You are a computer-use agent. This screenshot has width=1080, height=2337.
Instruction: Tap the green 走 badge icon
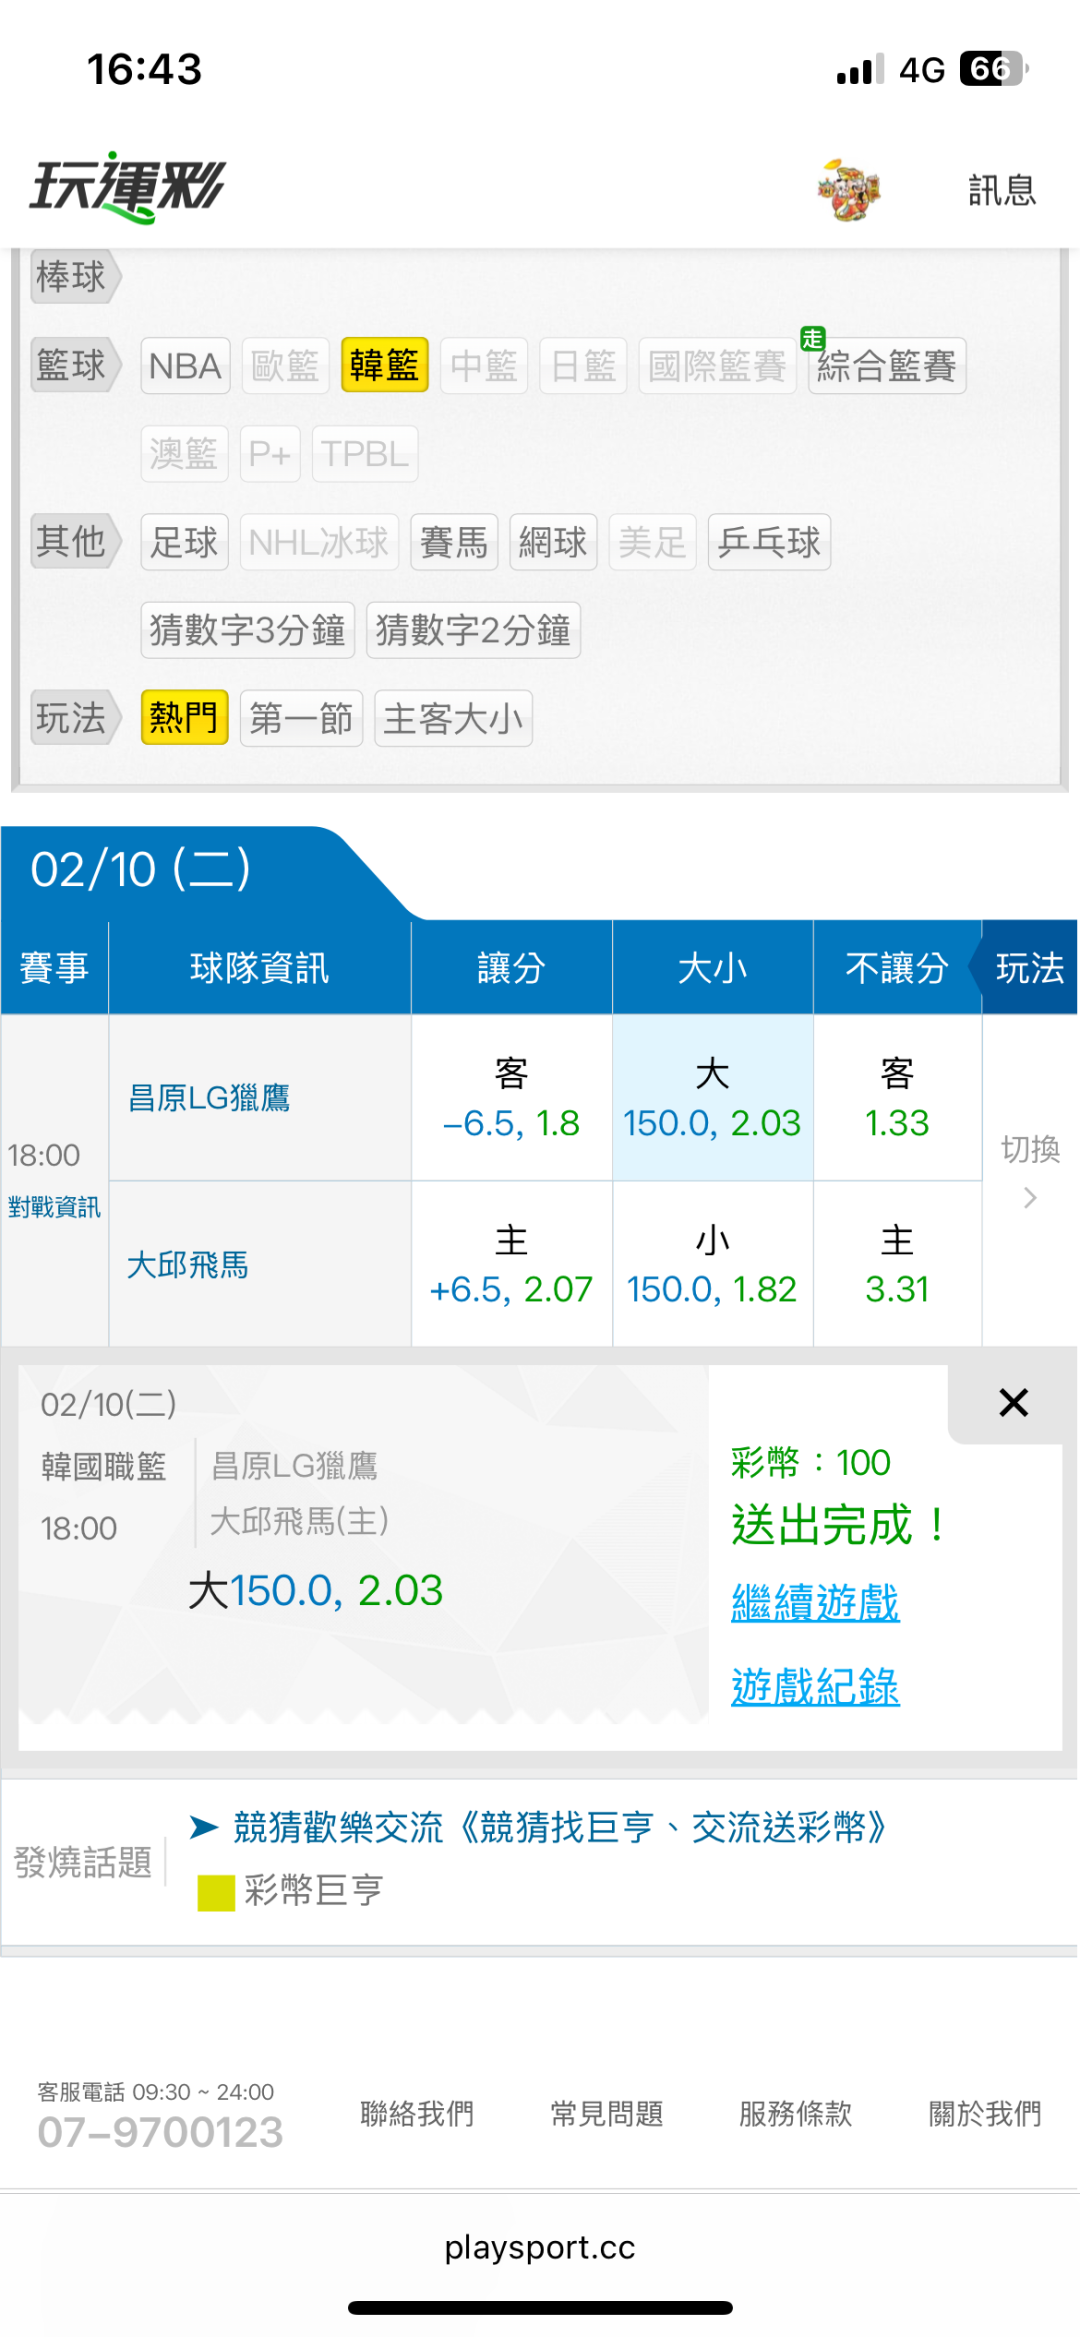(x=812, y=339)
